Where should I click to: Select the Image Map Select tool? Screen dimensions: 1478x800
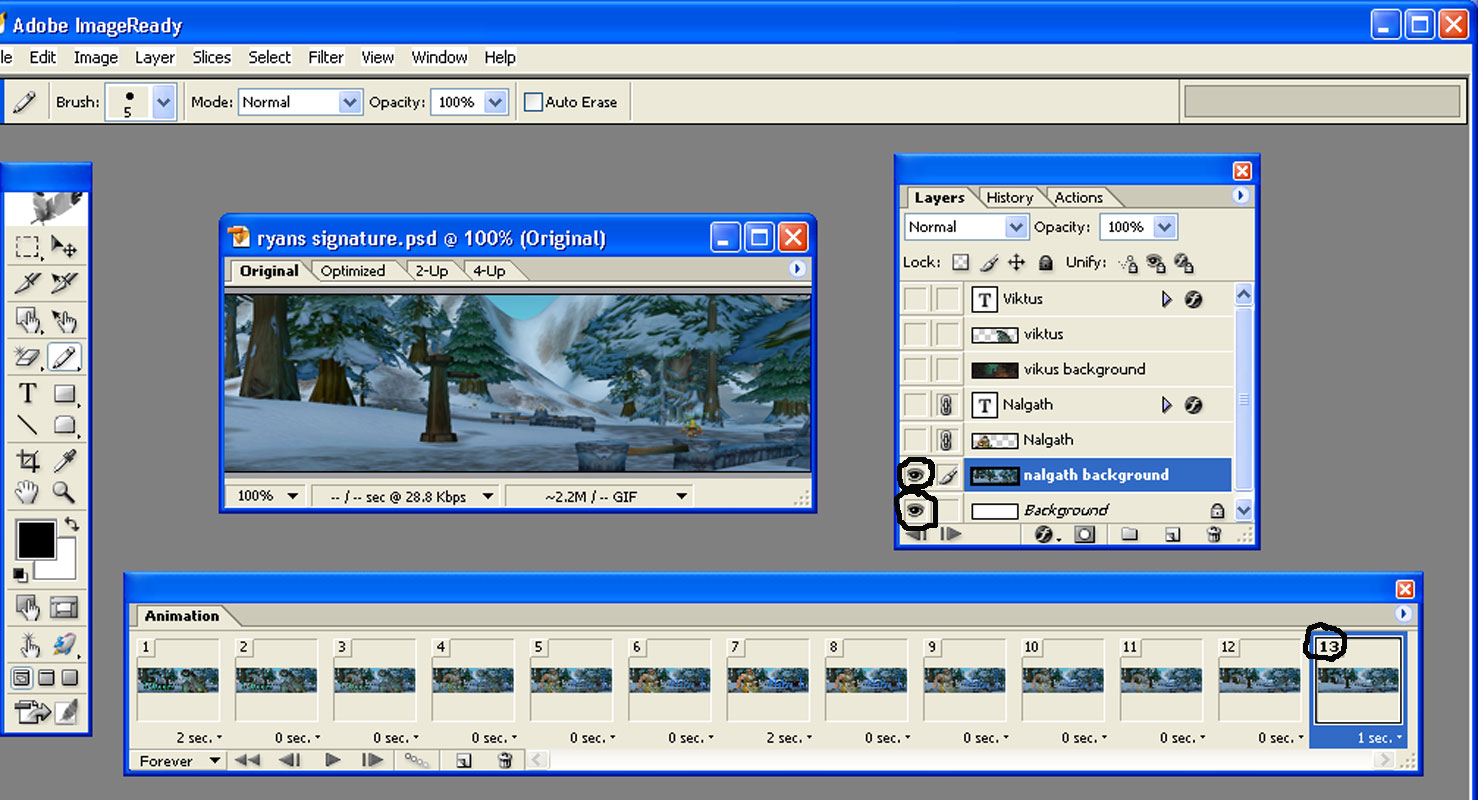64,321
